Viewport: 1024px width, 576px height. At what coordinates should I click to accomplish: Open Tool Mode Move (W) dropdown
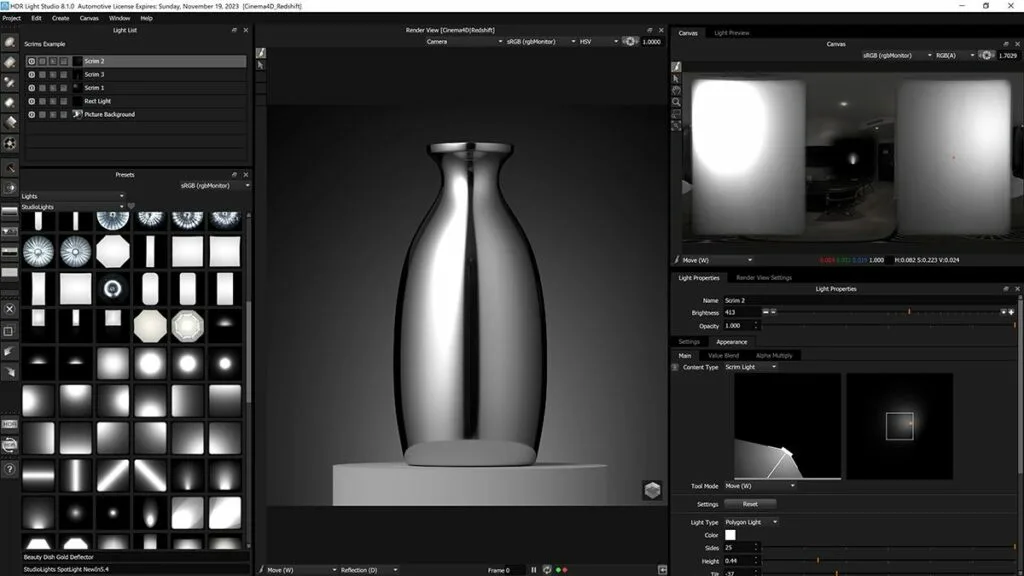coord(760,486)
